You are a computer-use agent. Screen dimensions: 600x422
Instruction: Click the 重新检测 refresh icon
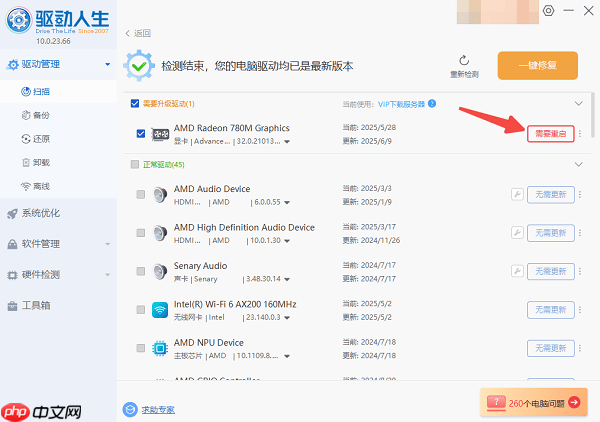pos(464,60)
